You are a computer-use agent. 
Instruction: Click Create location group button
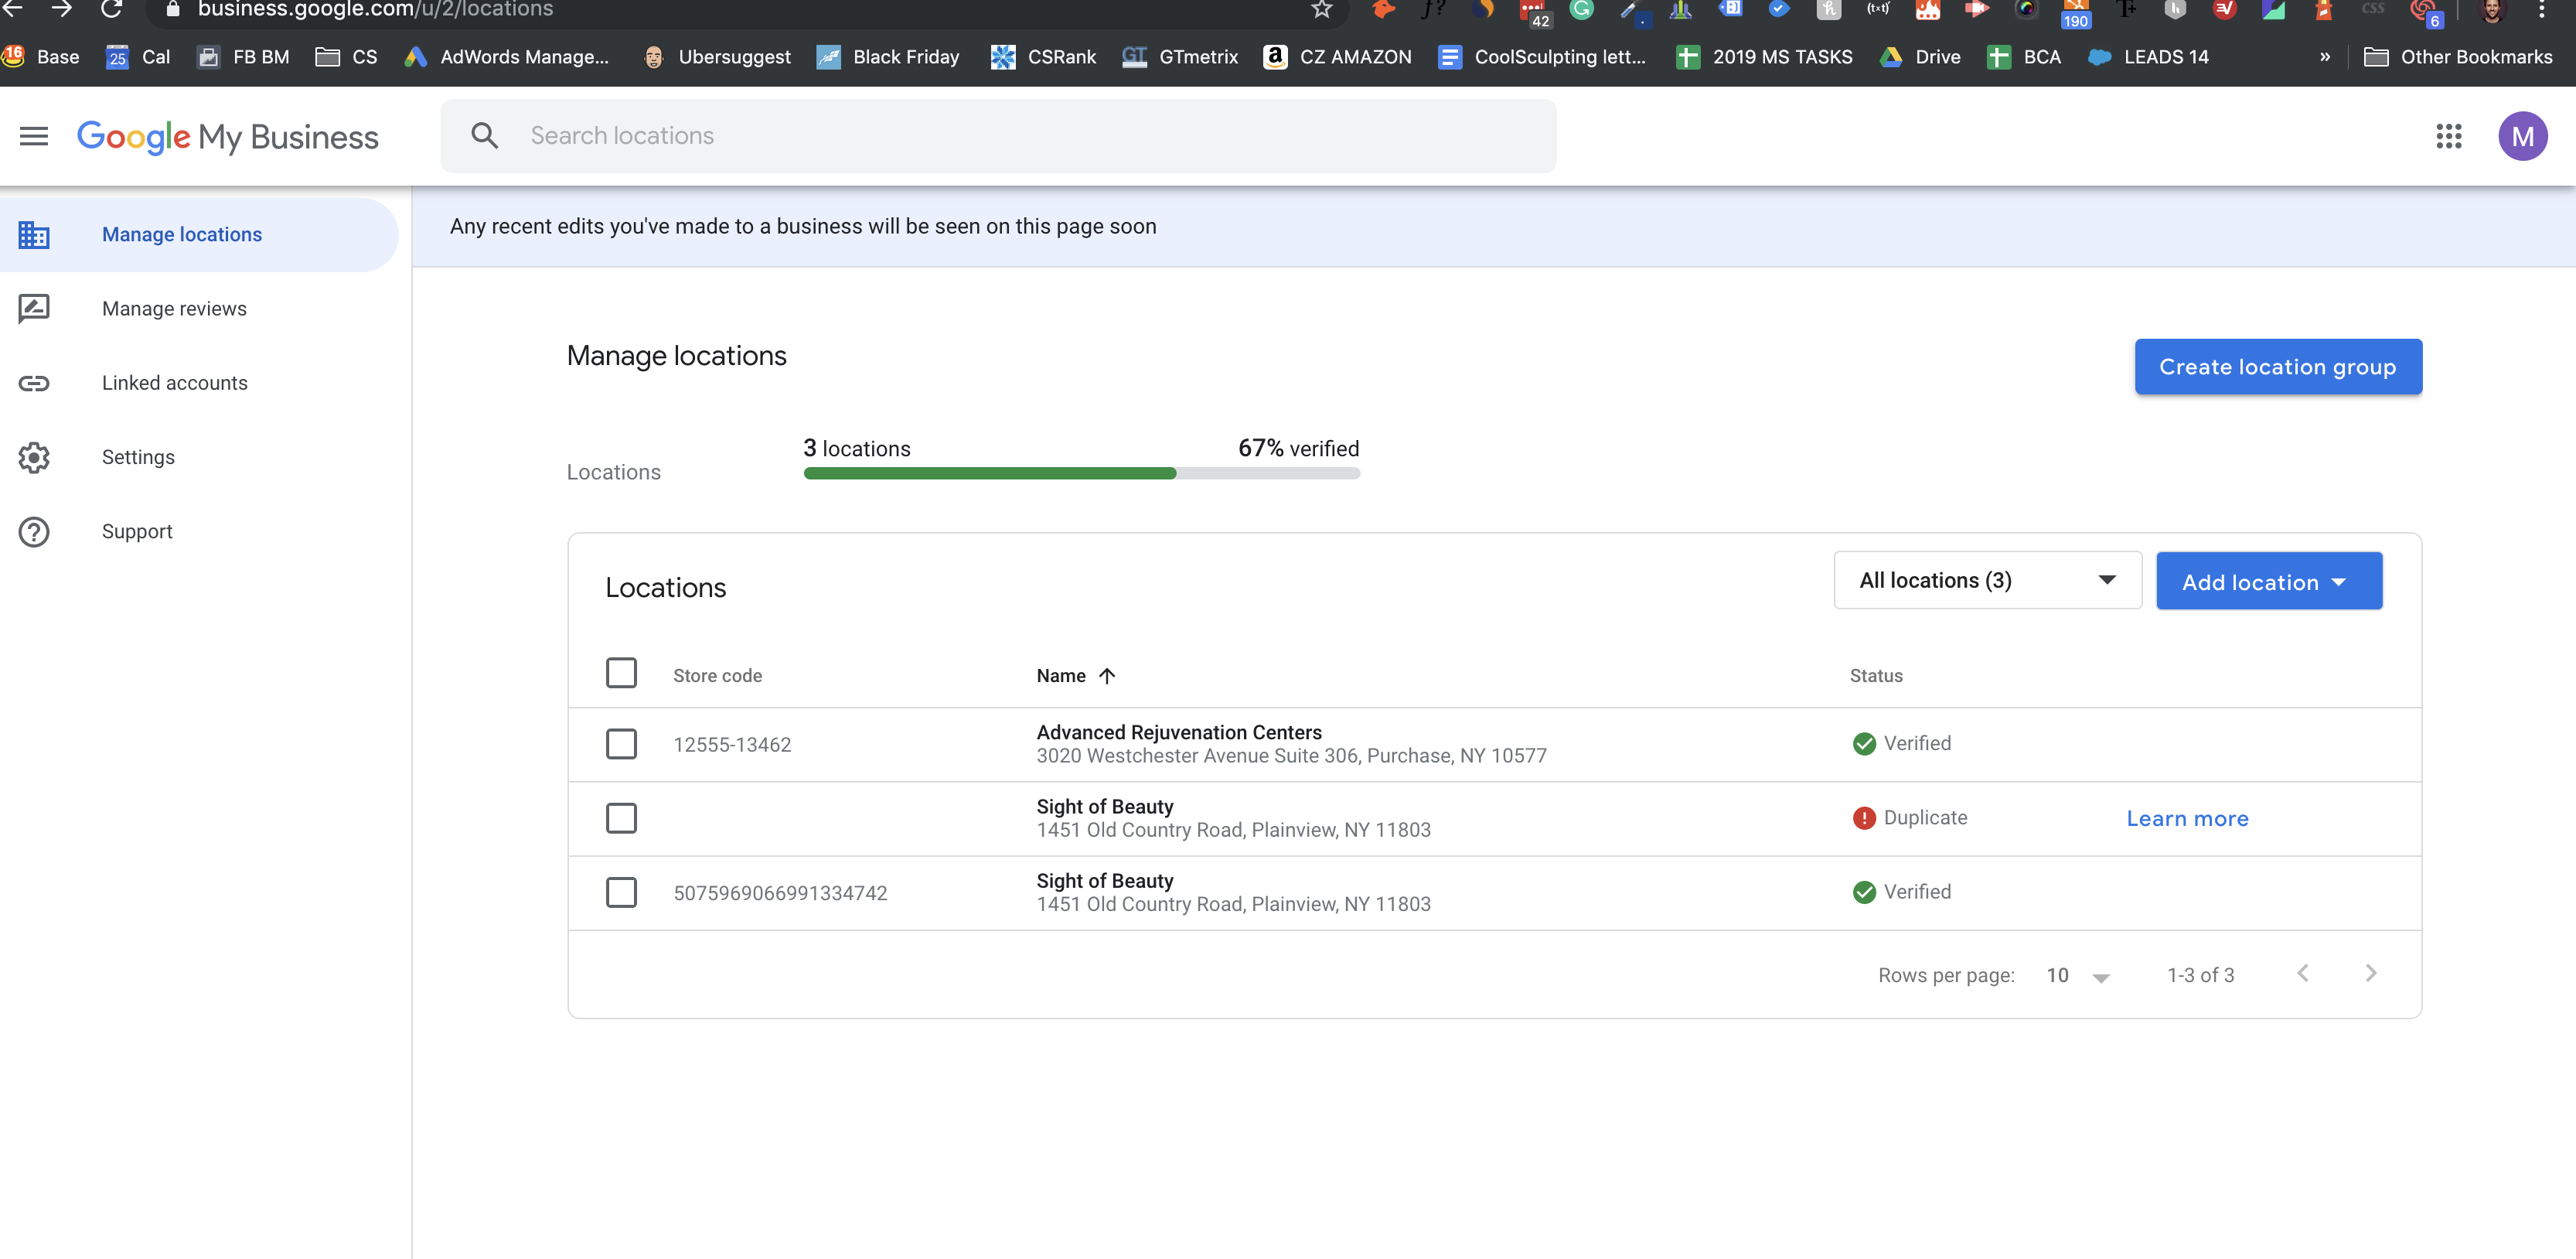(x=2277, y=367)
